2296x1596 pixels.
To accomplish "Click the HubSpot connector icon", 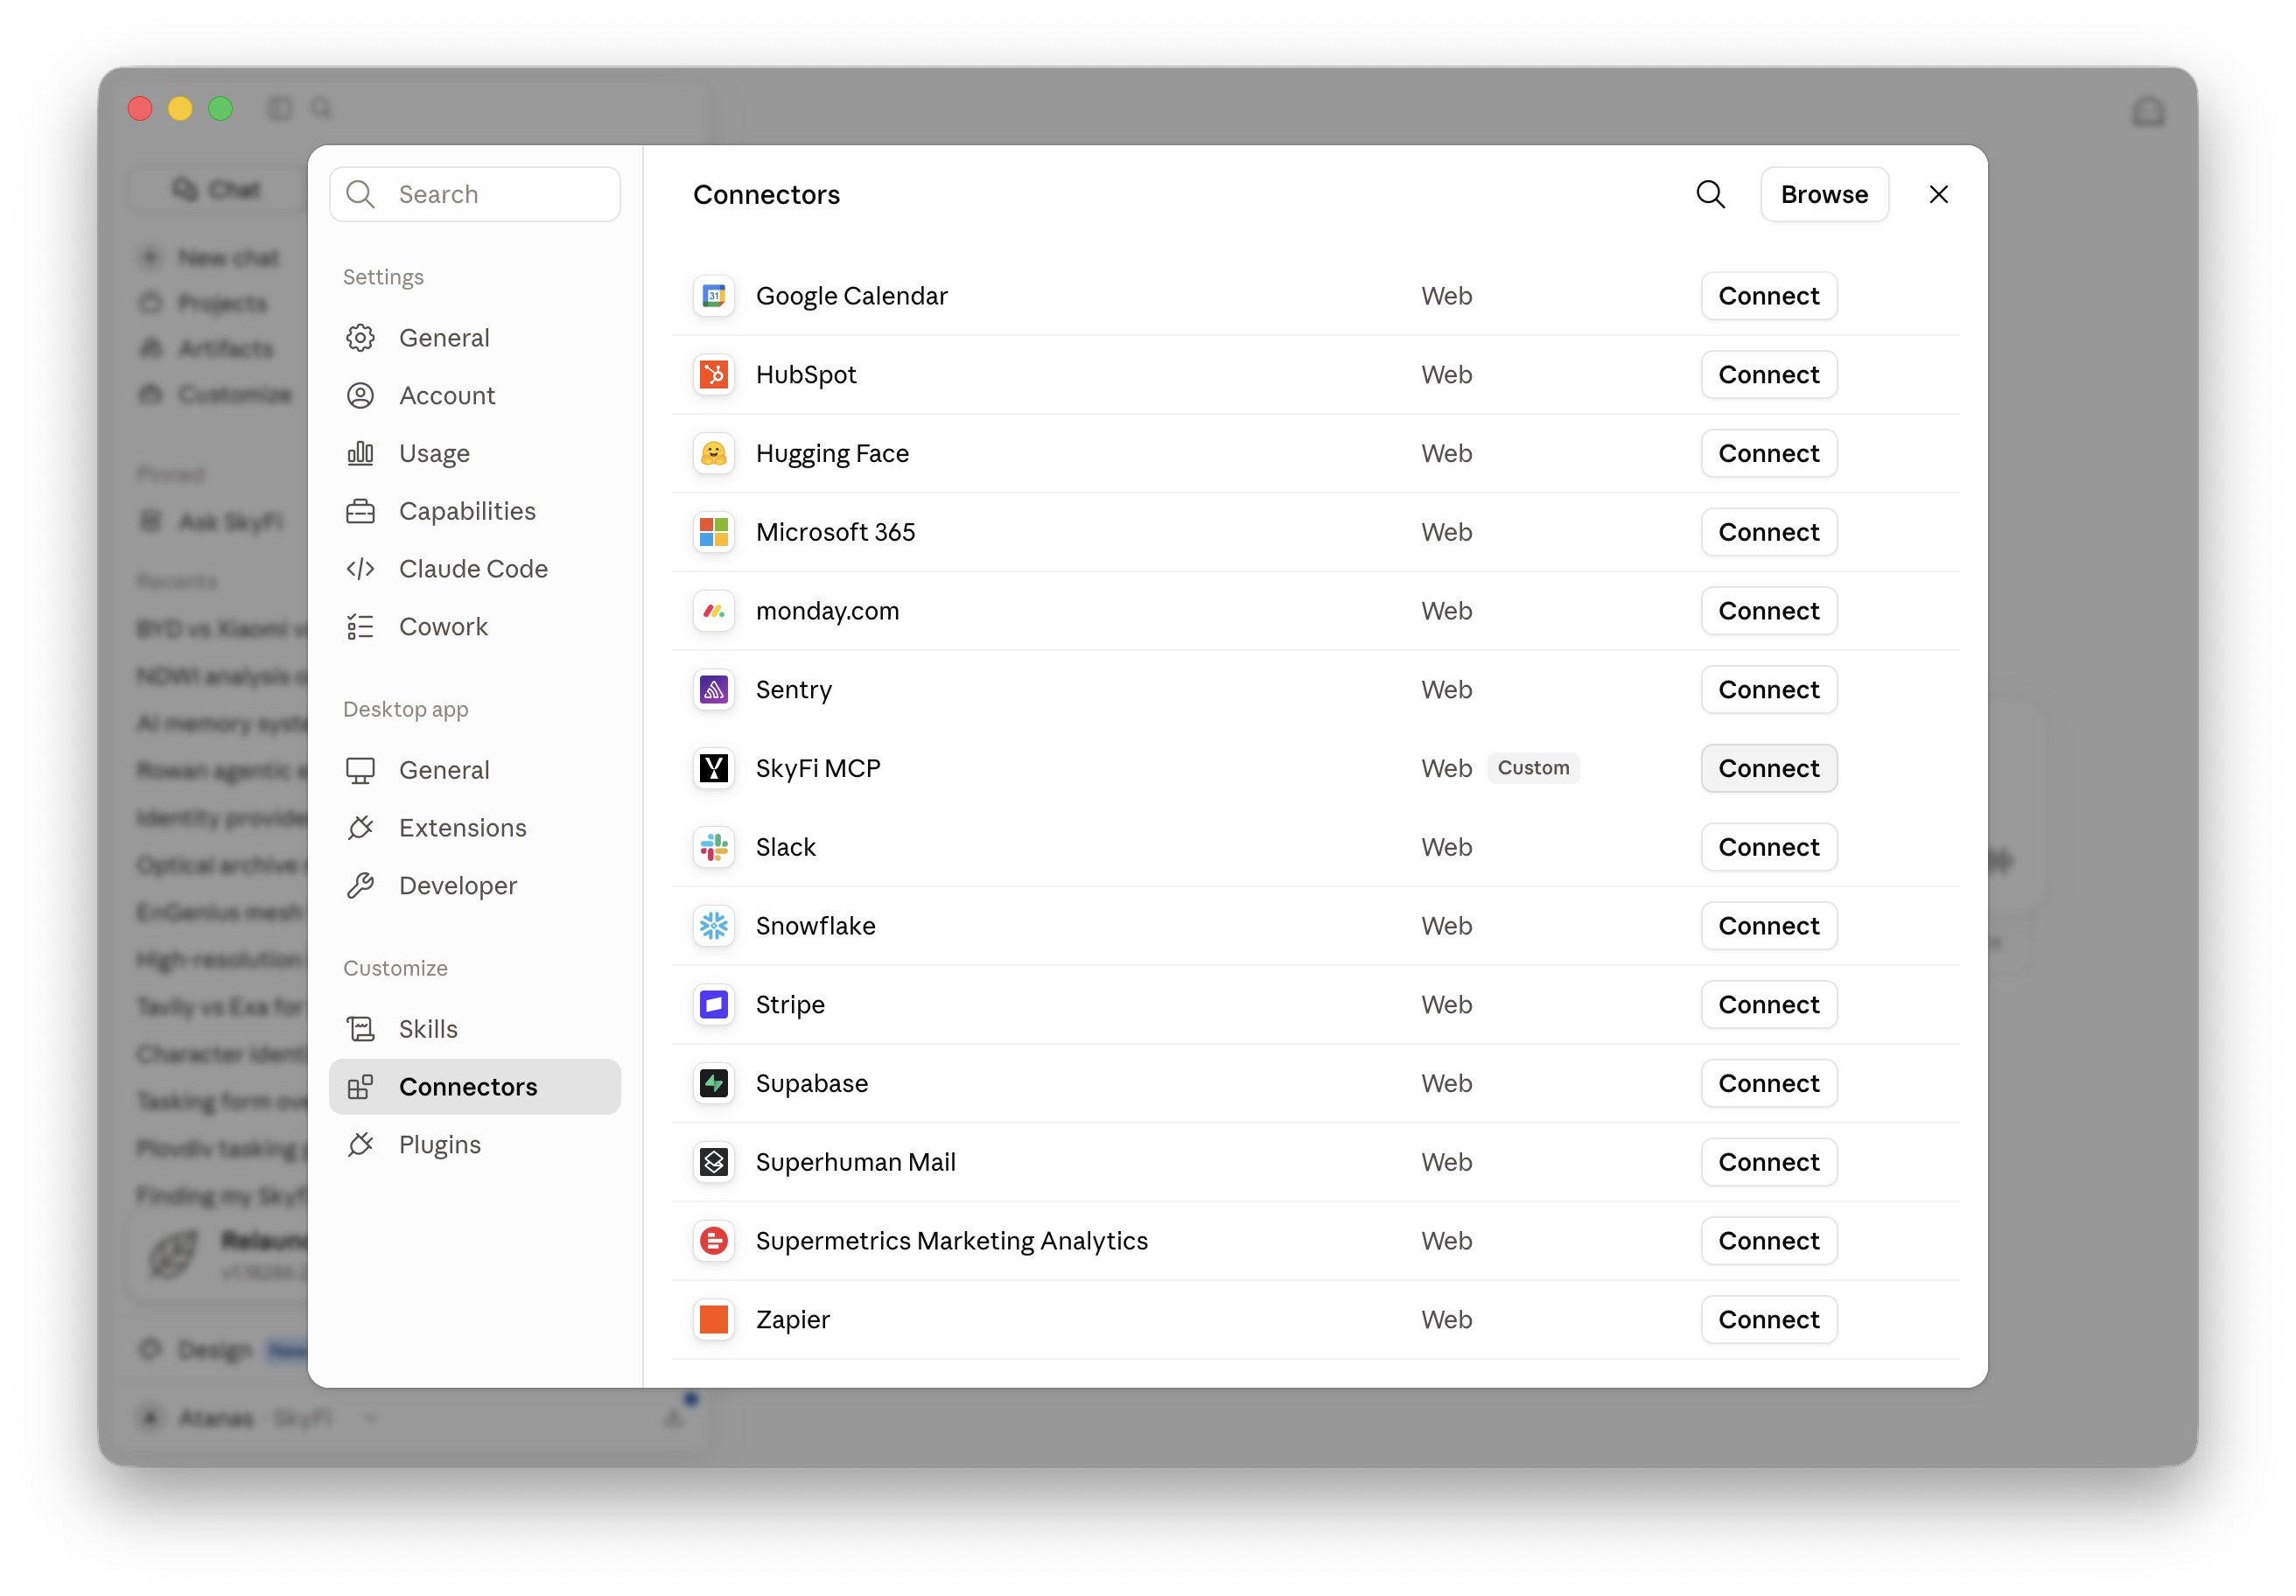I will tap(714, 375).
